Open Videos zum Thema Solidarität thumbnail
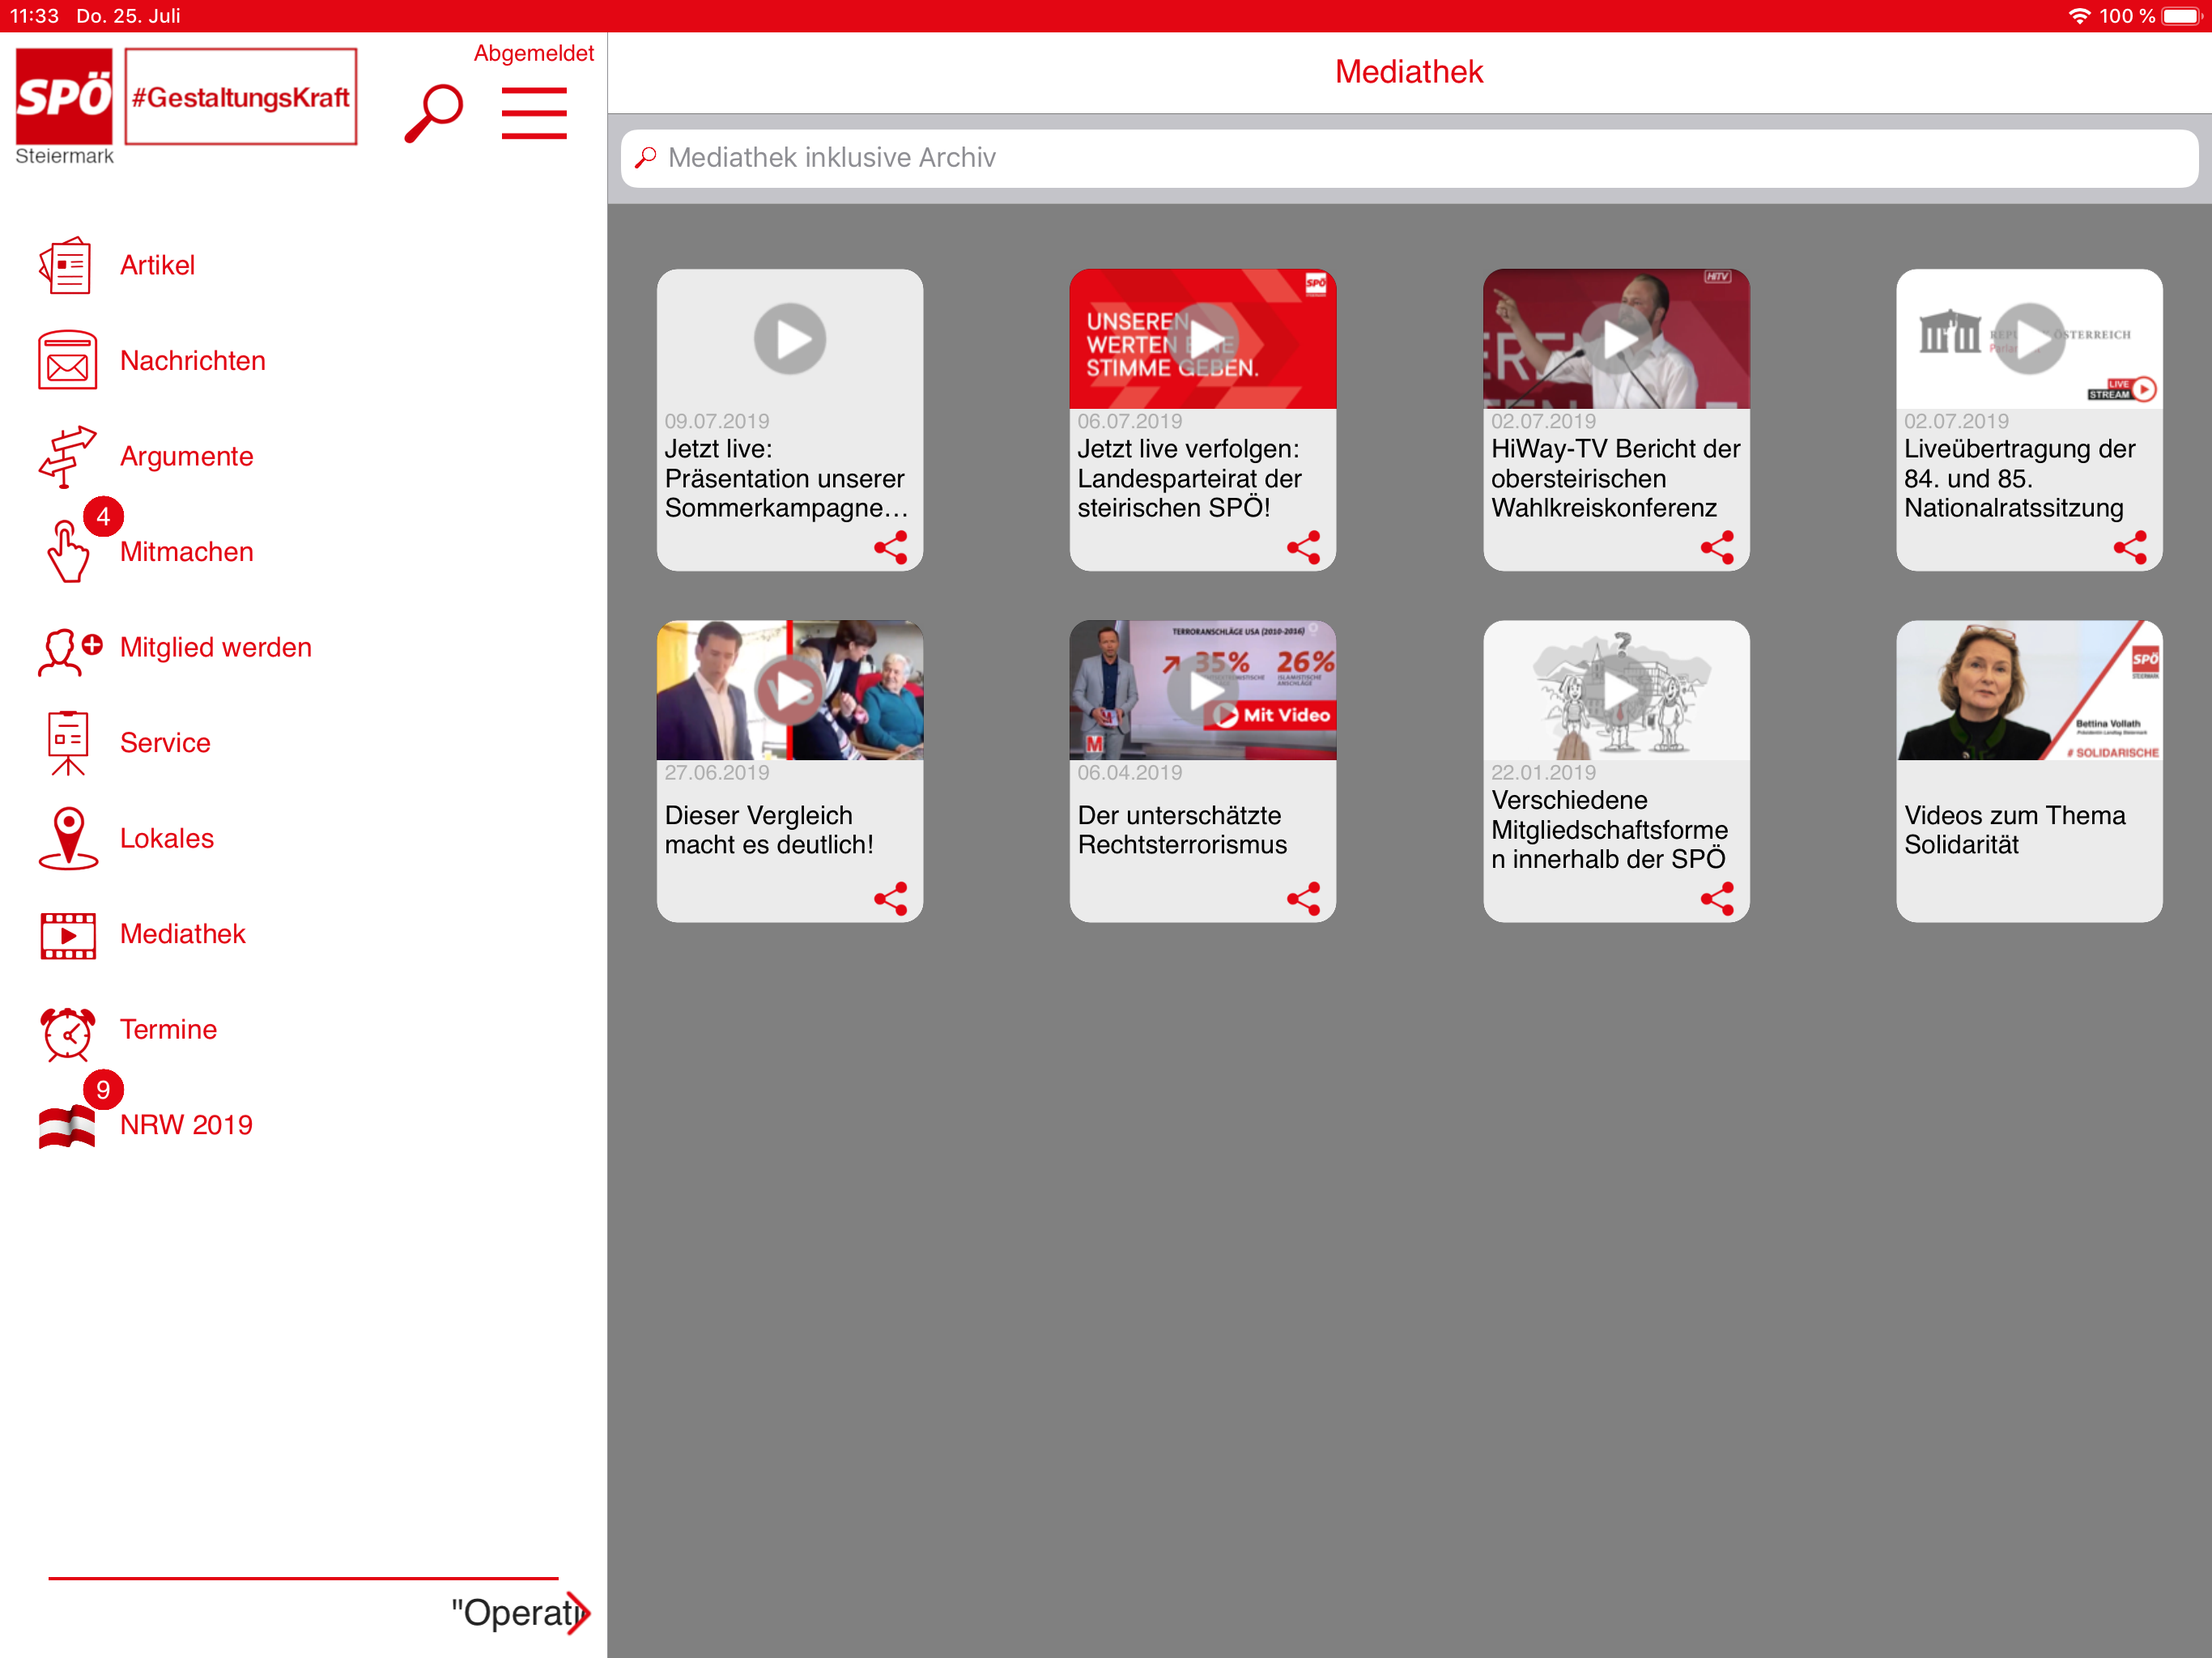The image size is (2212, 1658). [2029, 691]
